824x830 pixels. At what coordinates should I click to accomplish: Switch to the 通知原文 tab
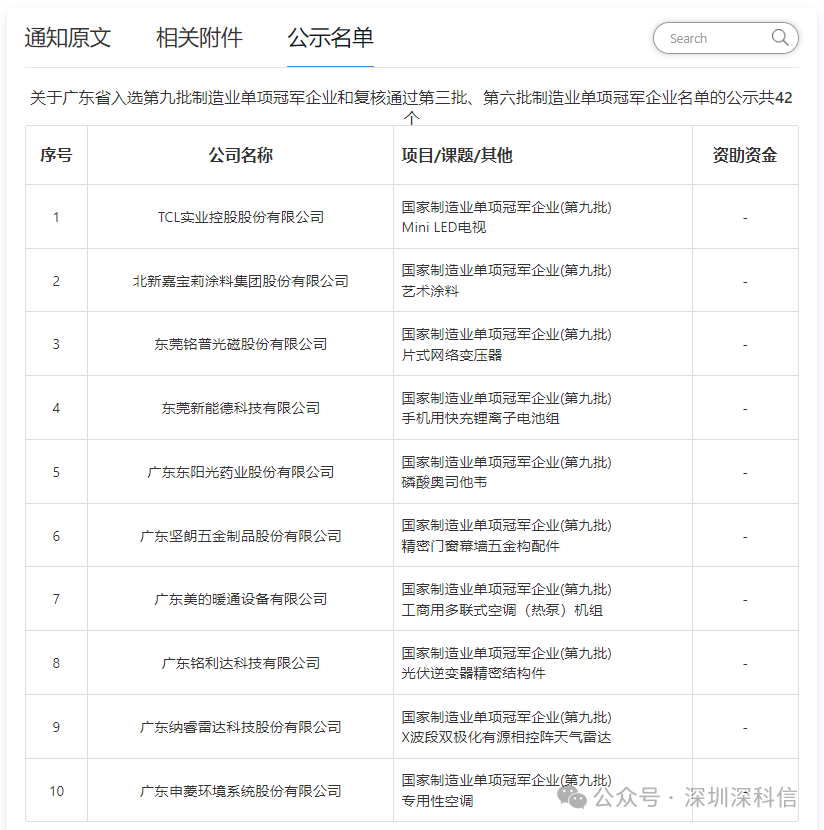[68, 38]
